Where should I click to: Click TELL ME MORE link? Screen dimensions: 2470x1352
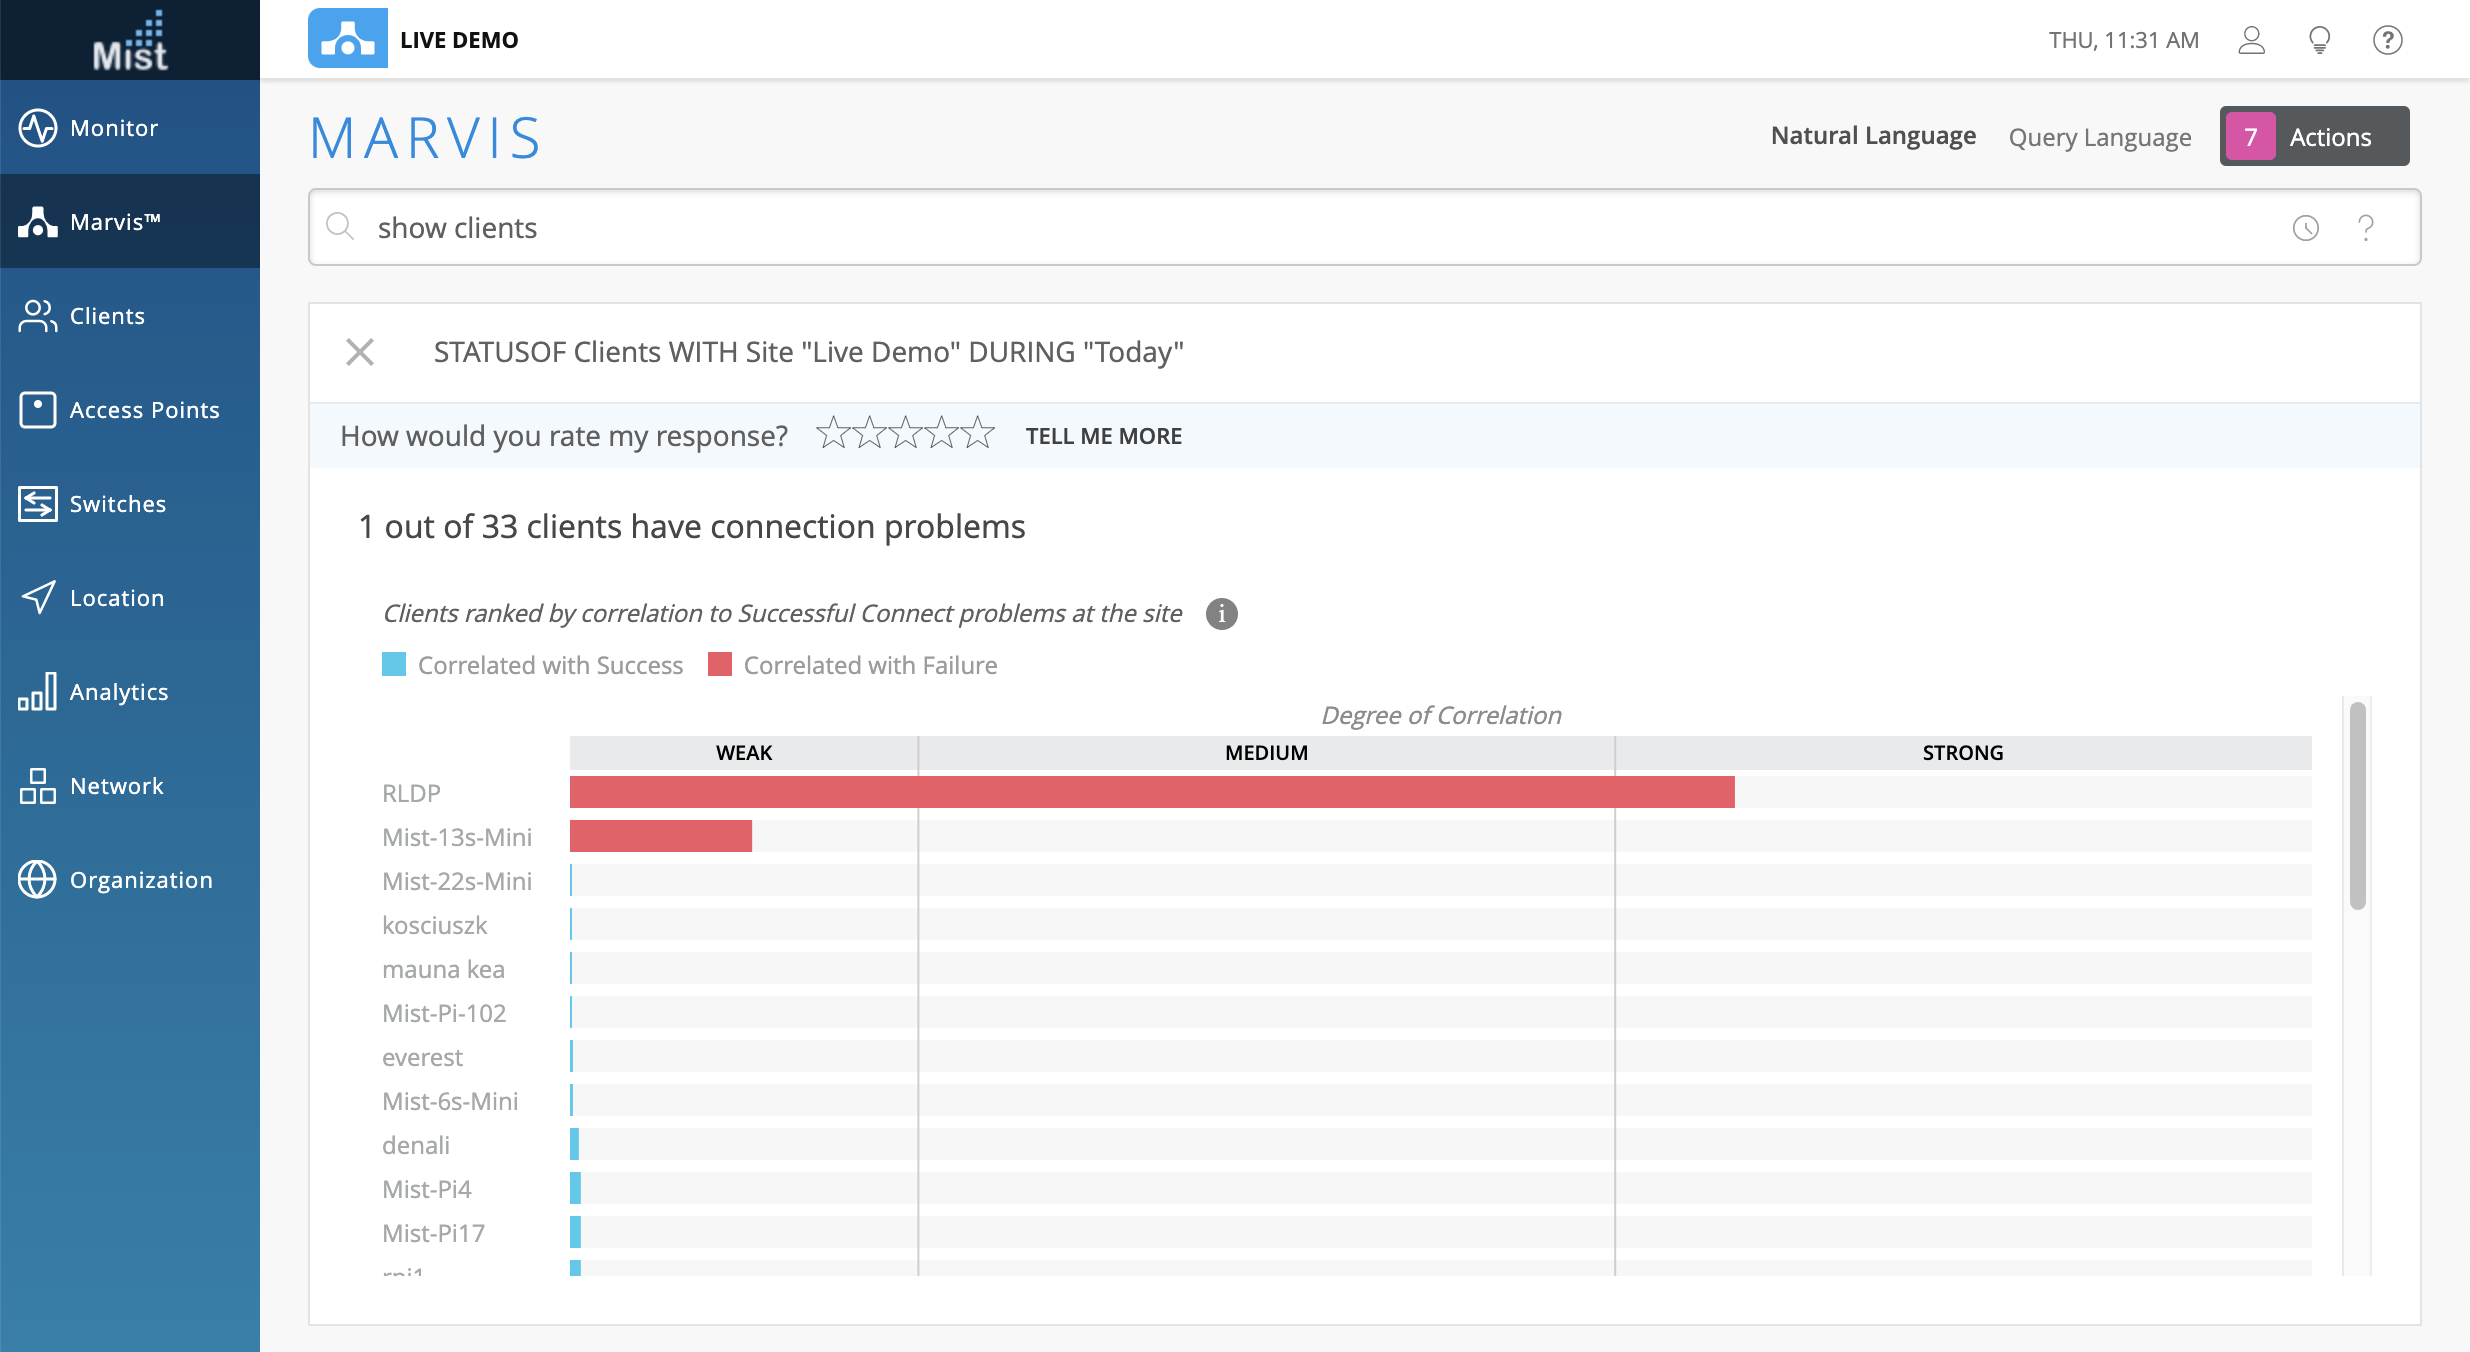1103,436
